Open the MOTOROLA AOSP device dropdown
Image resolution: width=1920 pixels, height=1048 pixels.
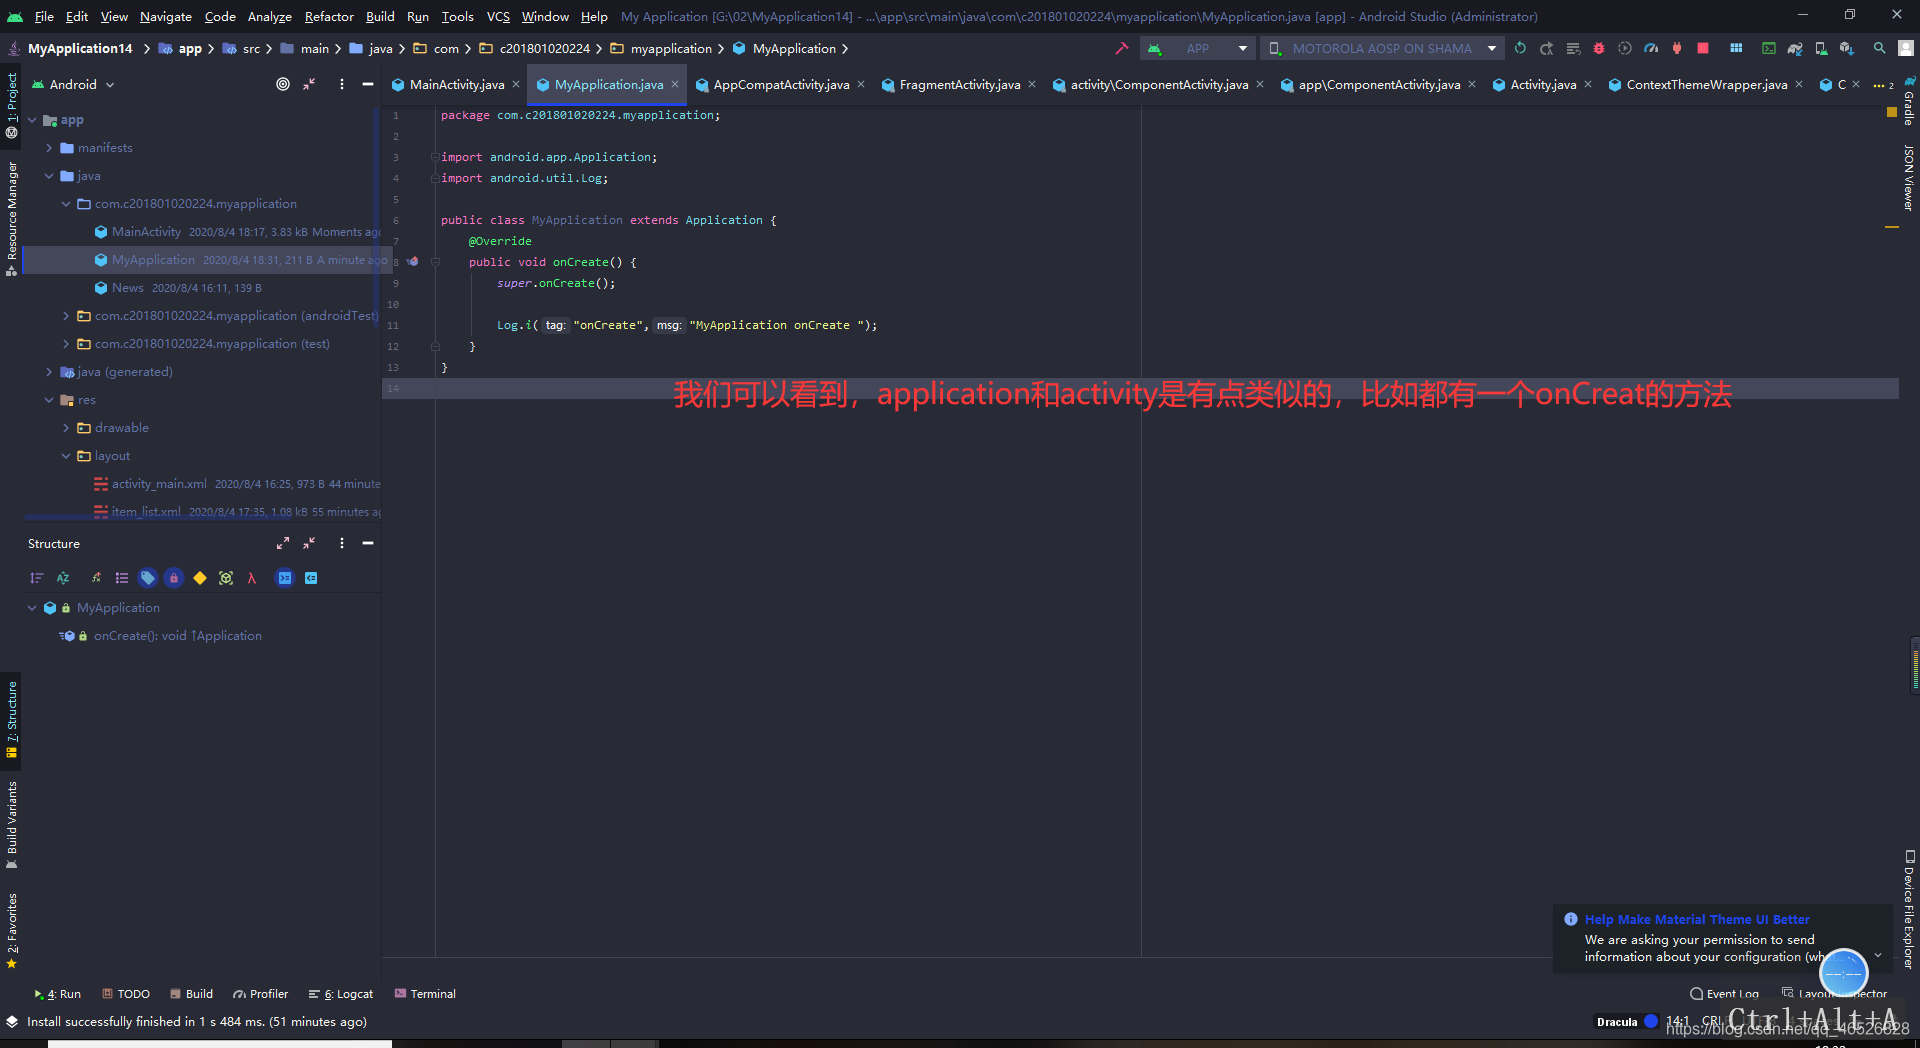pos(1381,48)
